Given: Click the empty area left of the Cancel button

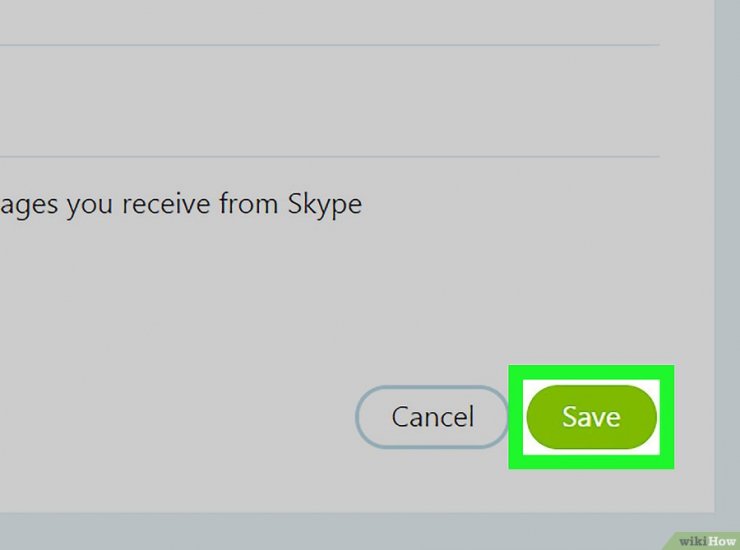Looking at the screenshot, I should coord(177,417).
